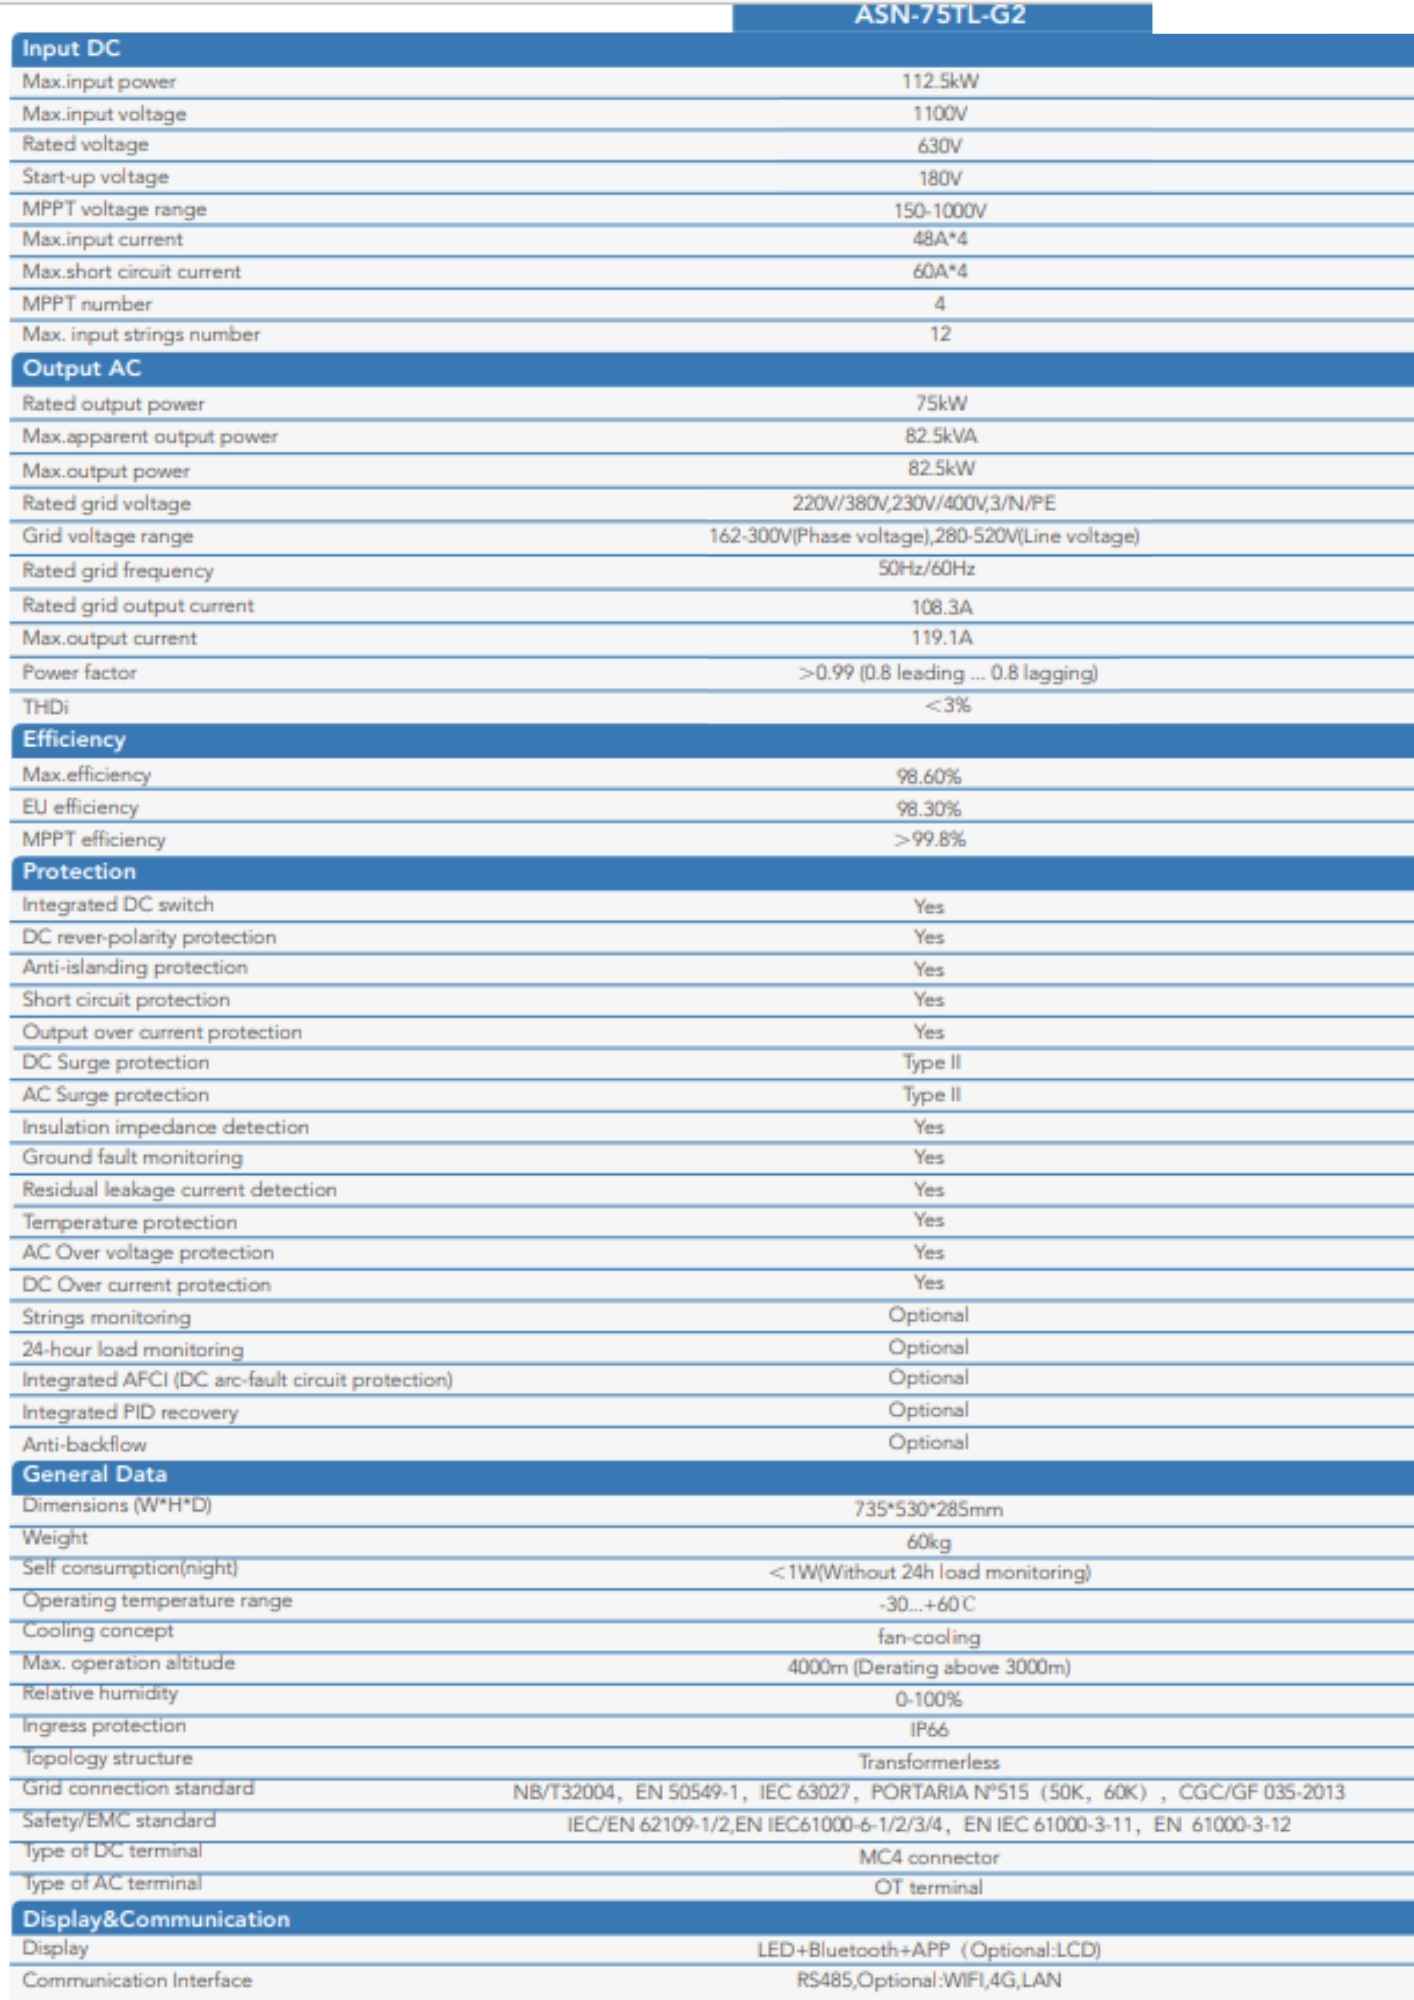Click the Power factor row label
The height and width of the screenshot is (2000, 1414).
coord(79,673)
